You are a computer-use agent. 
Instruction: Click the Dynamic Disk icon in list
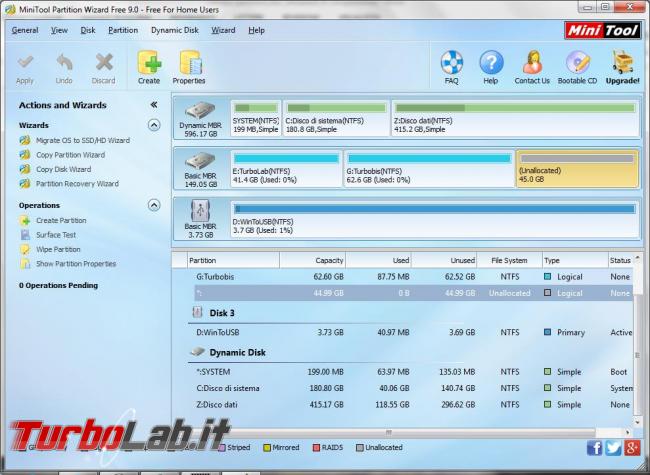(198, 352)
